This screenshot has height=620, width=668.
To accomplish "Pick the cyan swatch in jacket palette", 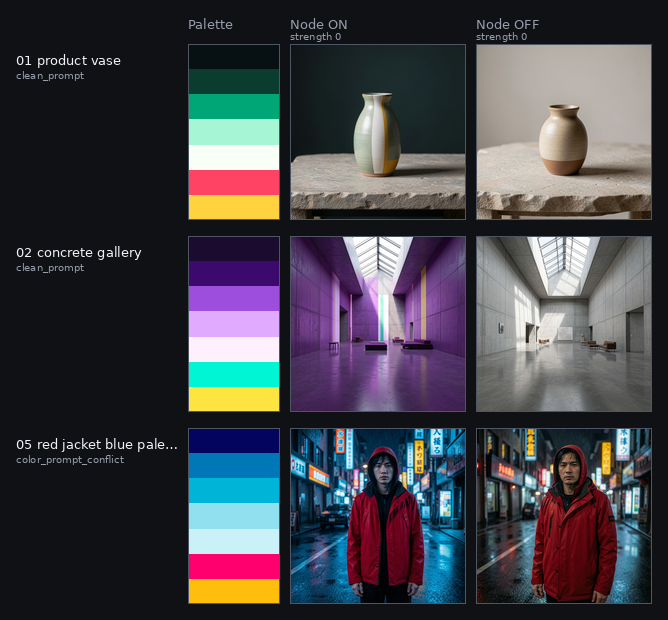I will click(x=234, y=490).
